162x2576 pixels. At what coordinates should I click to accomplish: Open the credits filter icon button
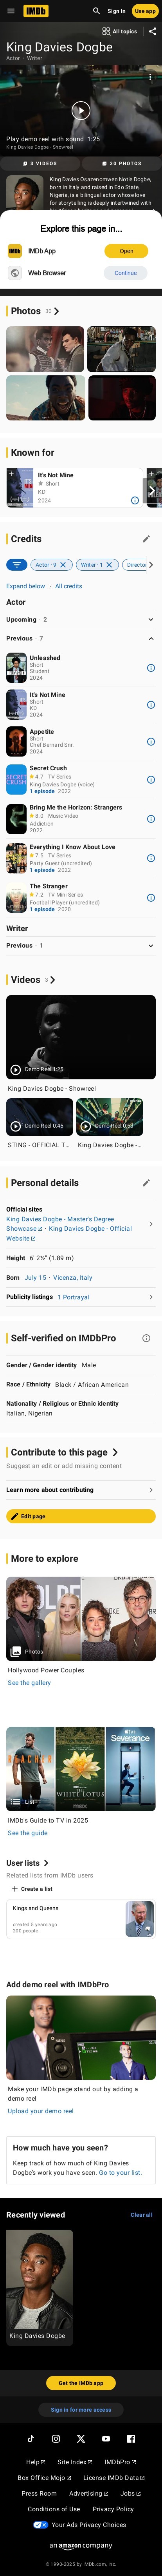coord(17,564)
